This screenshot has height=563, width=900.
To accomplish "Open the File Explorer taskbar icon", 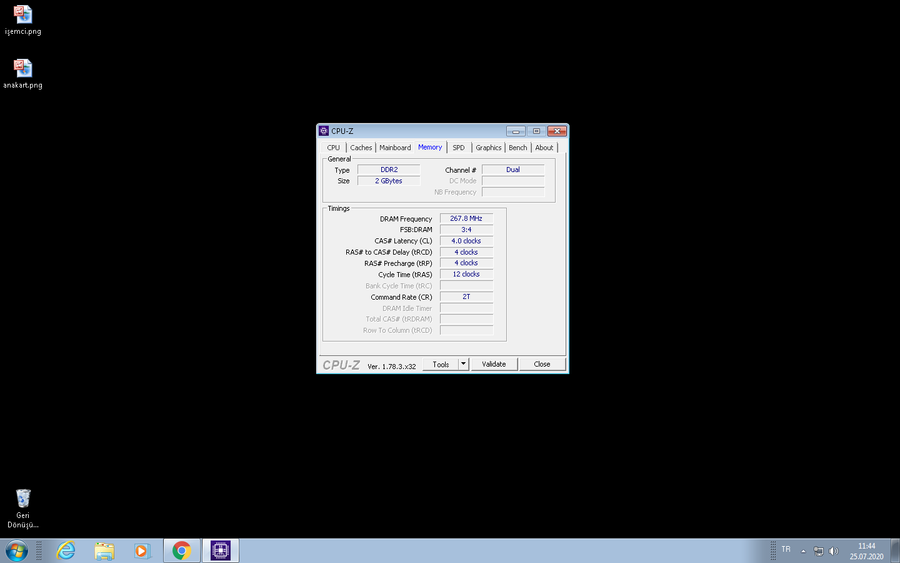I will tap(104, 551).
